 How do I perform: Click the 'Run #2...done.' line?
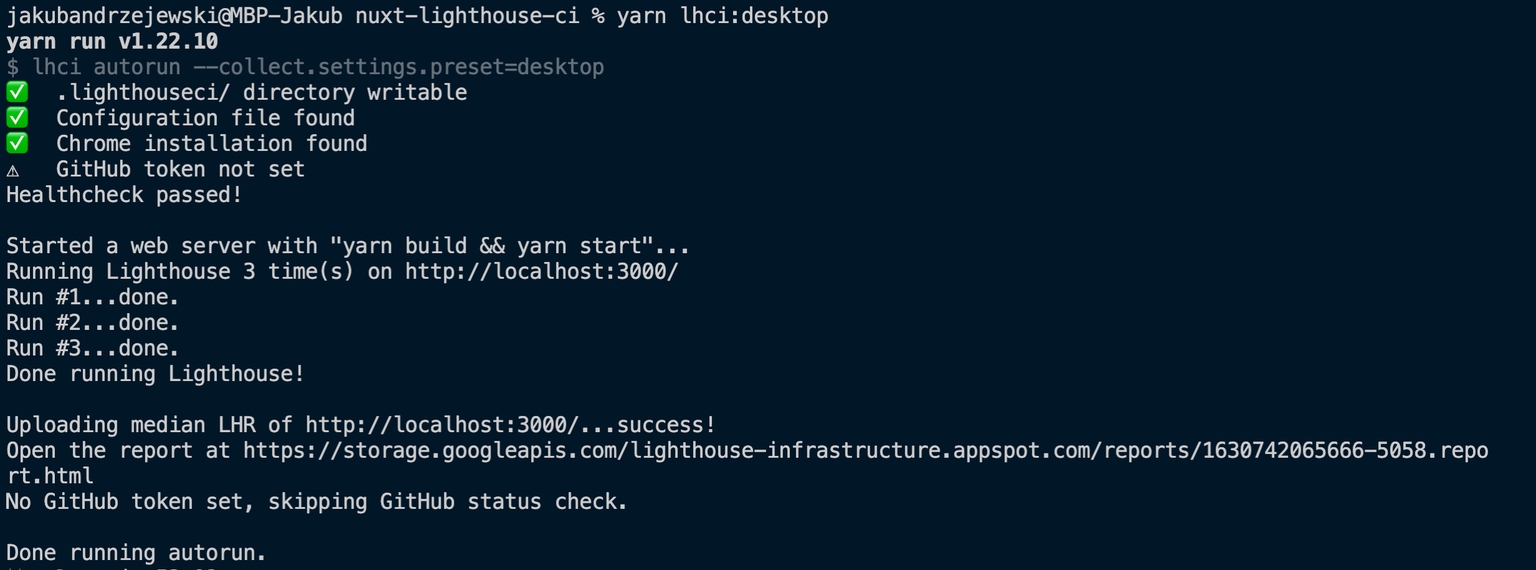click(93, 323)
